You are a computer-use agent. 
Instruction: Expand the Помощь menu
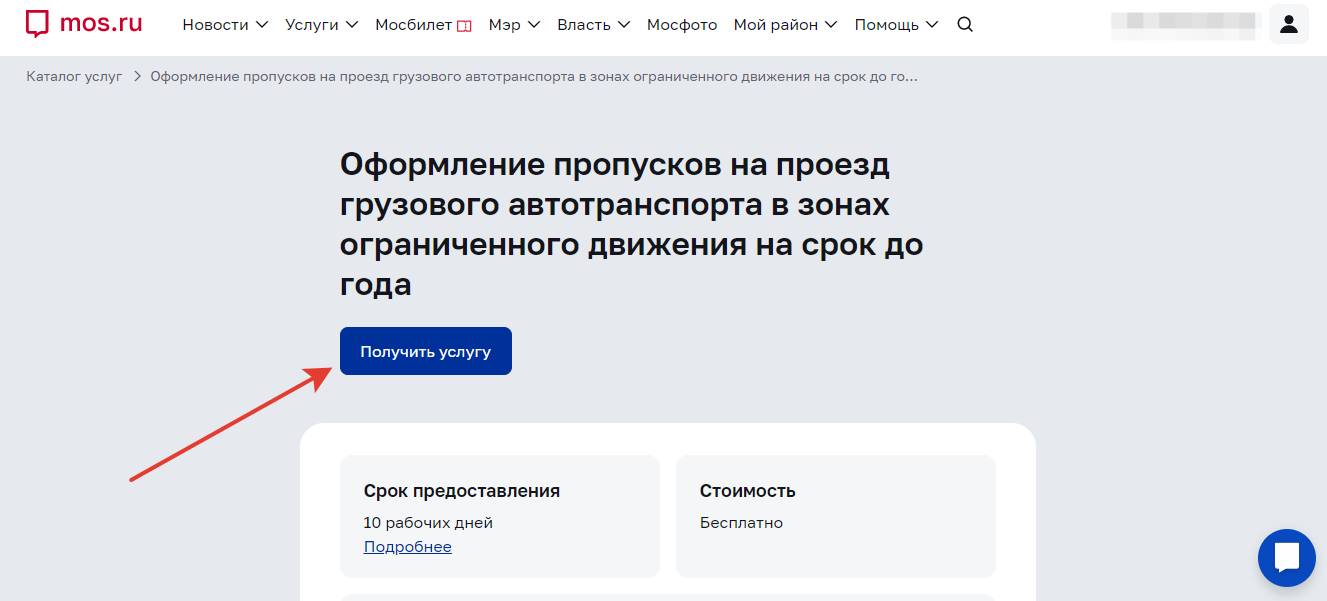point(896,25)
